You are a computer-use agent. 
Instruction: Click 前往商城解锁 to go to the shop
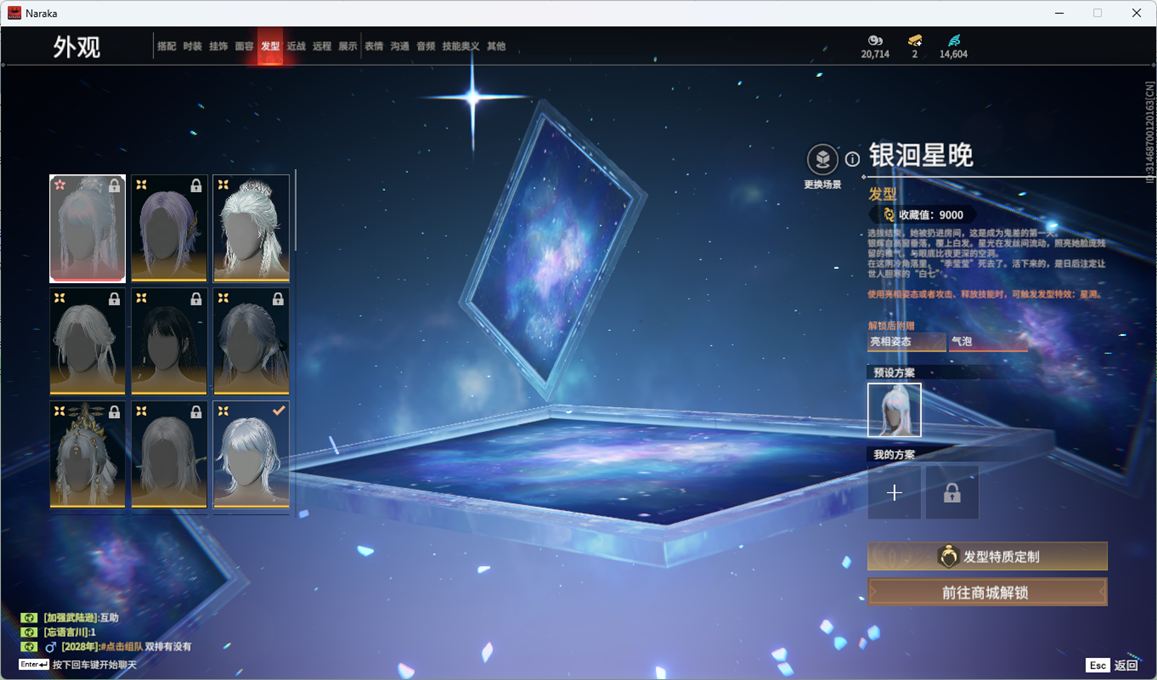[x=987, y=592]
